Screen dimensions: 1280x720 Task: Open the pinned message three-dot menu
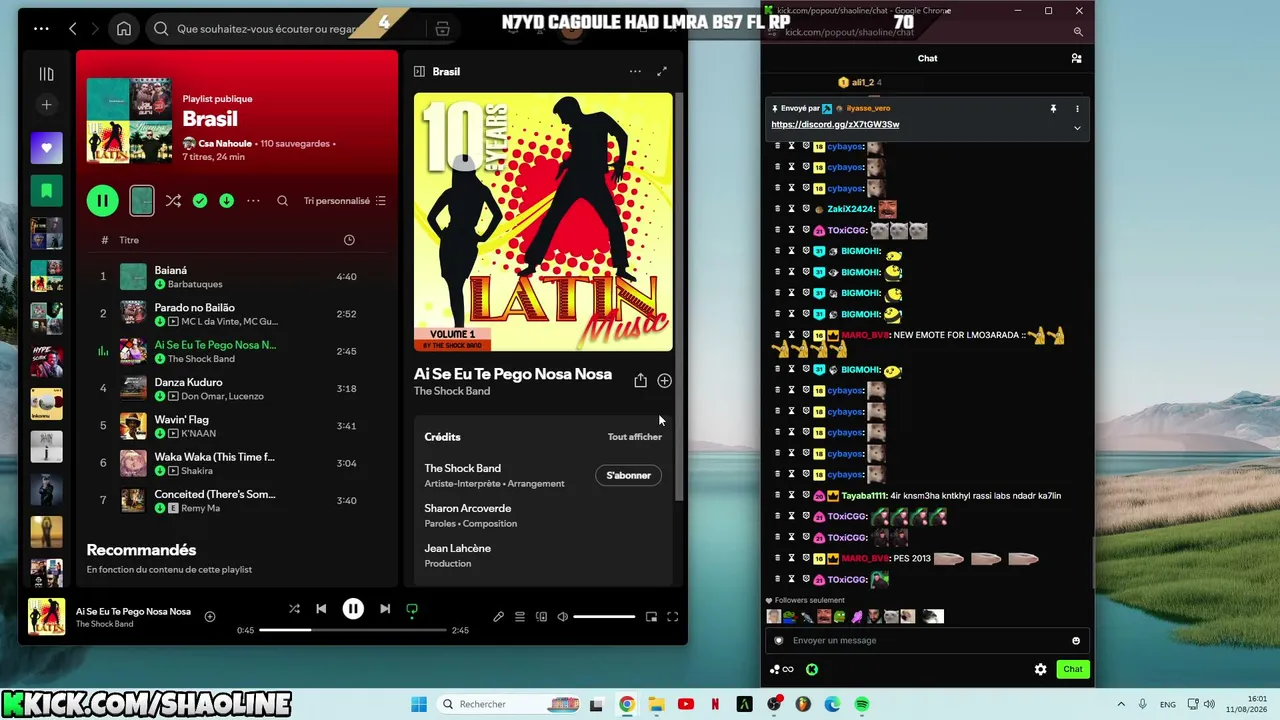(1077, 108)
